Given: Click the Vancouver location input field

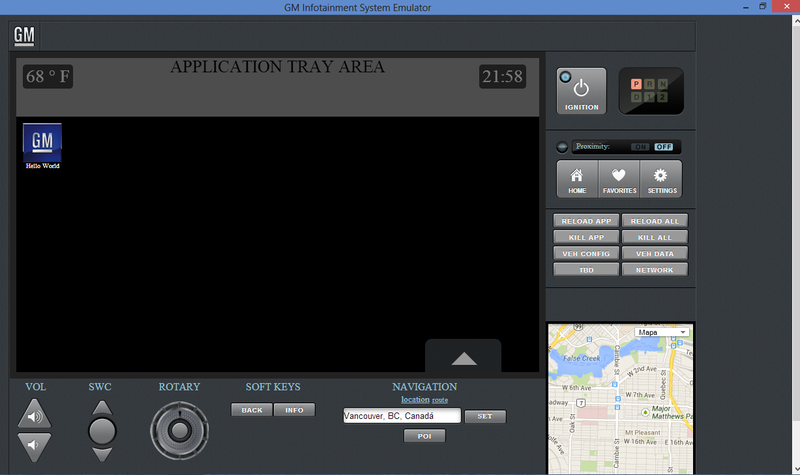Looking at the screenshot, I should coord(400,416).
